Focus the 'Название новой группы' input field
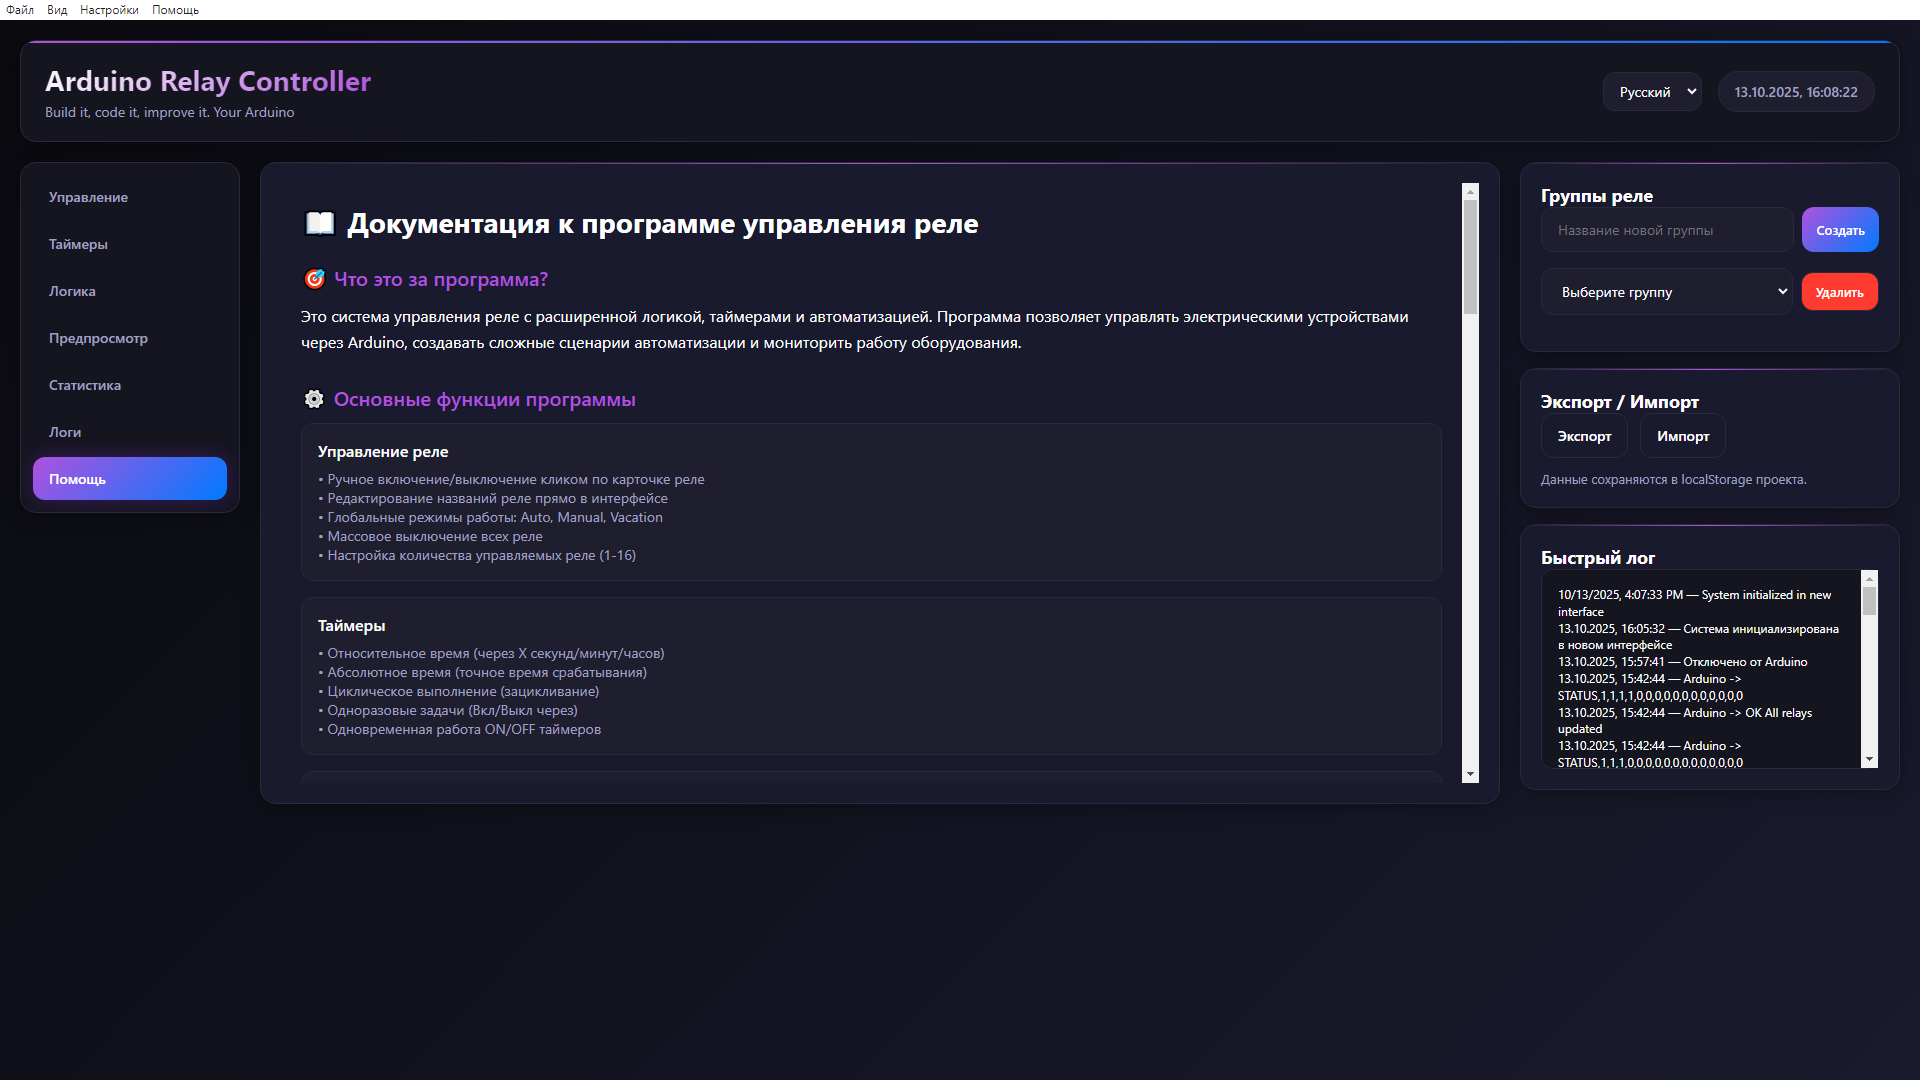The image size is (1920, 1080). 1666,230
